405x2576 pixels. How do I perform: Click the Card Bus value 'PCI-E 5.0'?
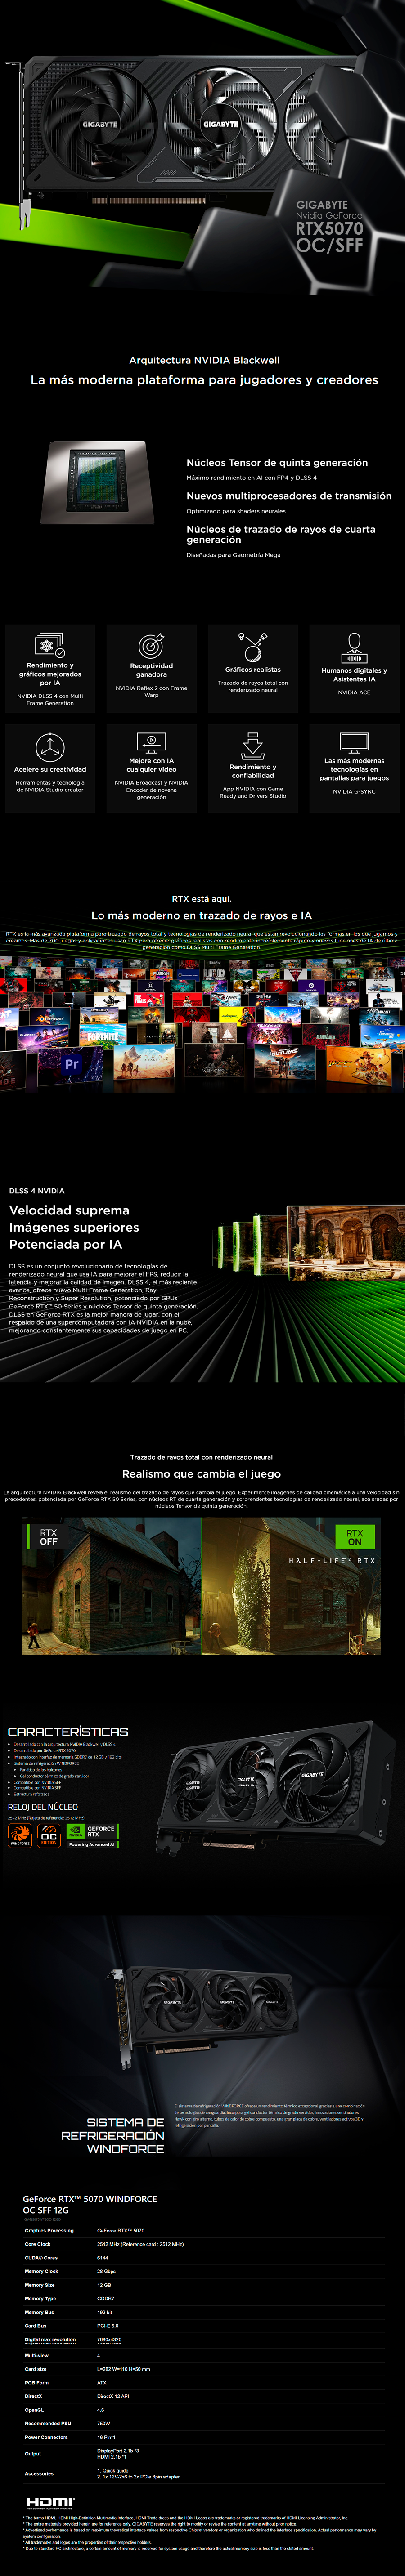108,2326
